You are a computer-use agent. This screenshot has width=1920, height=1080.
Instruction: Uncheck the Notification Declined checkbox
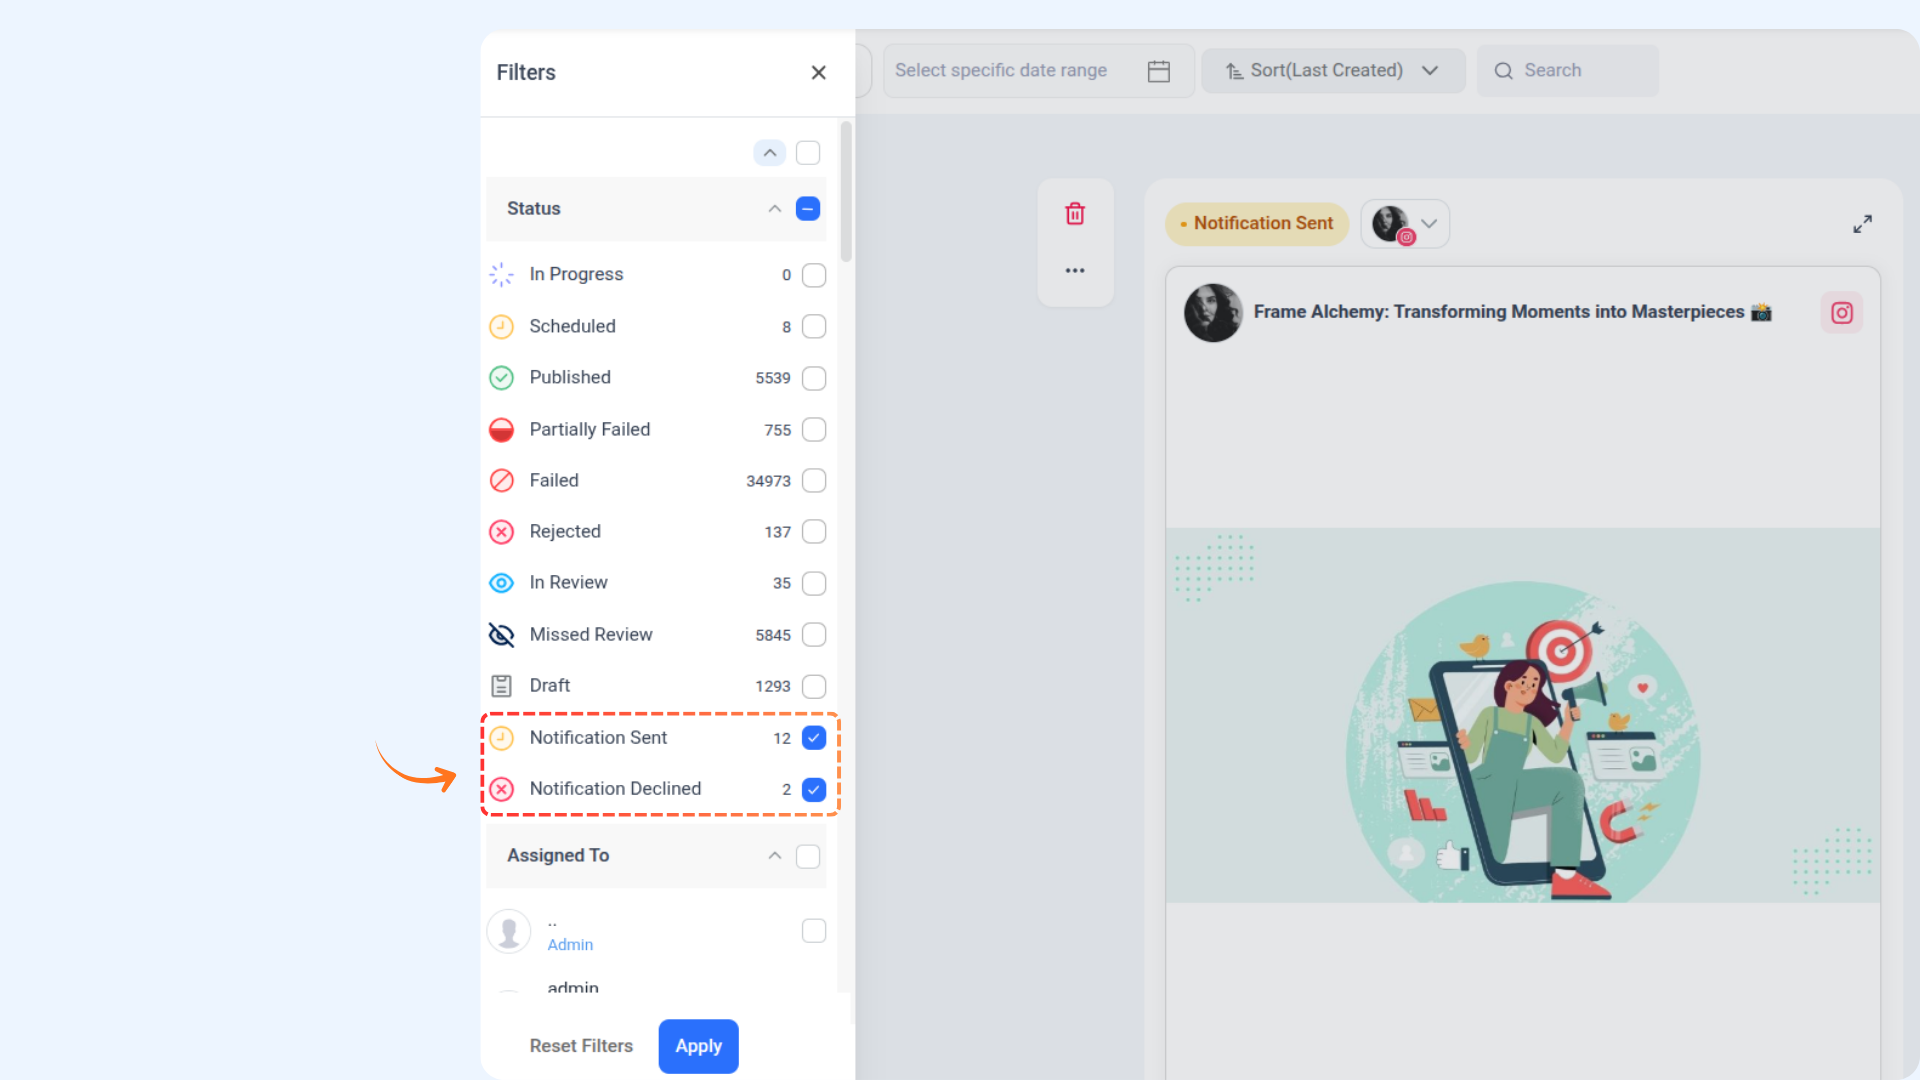(x=814, y=789)
